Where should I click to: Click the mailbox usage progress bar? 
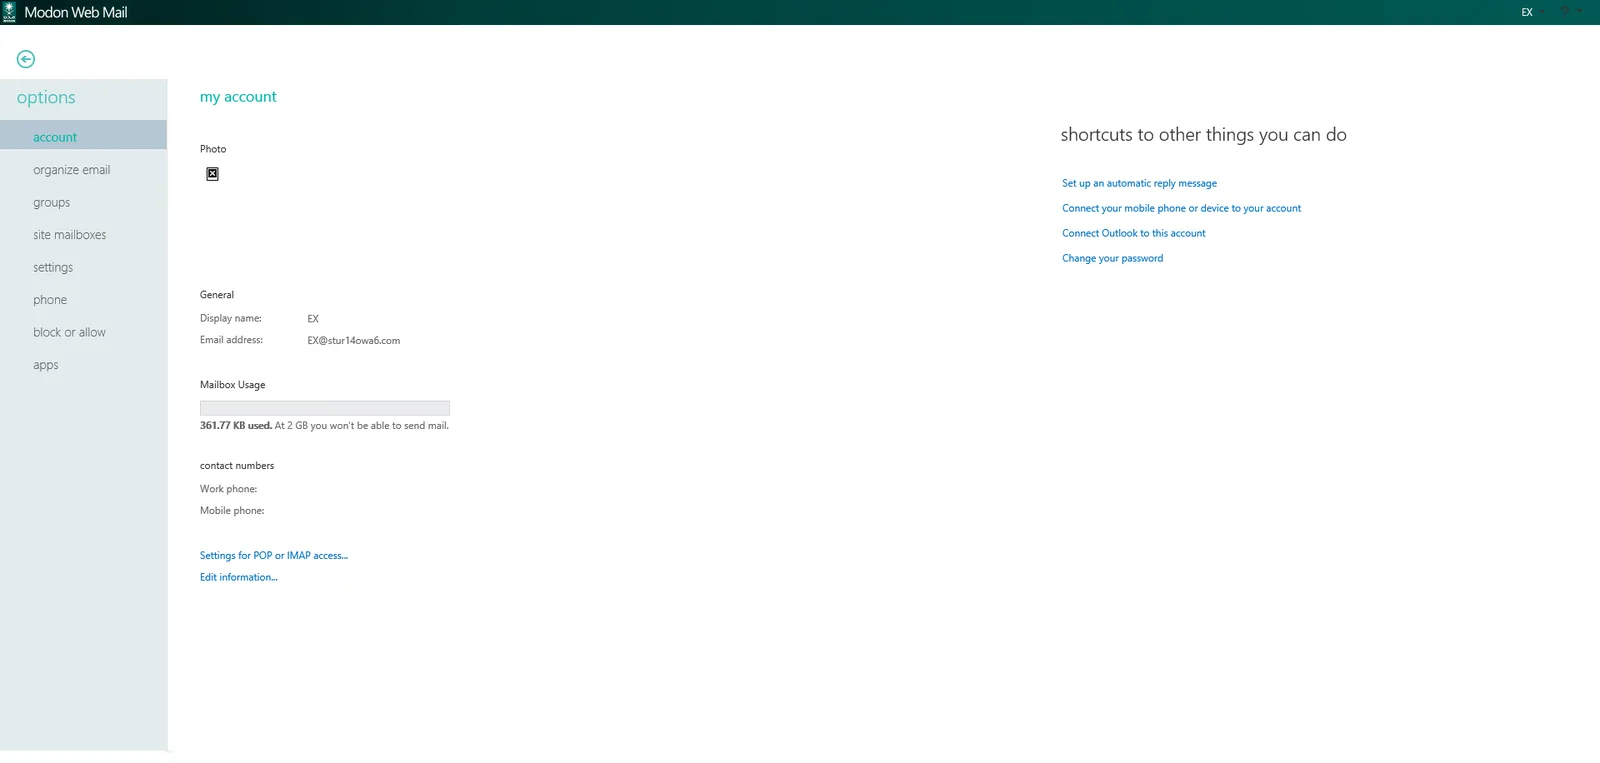[325, 408]
